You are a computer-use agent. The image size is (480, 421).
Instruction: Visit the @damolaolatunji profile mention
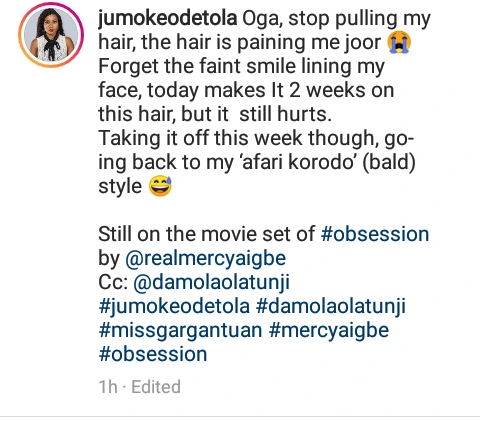(x=211, y=282)
